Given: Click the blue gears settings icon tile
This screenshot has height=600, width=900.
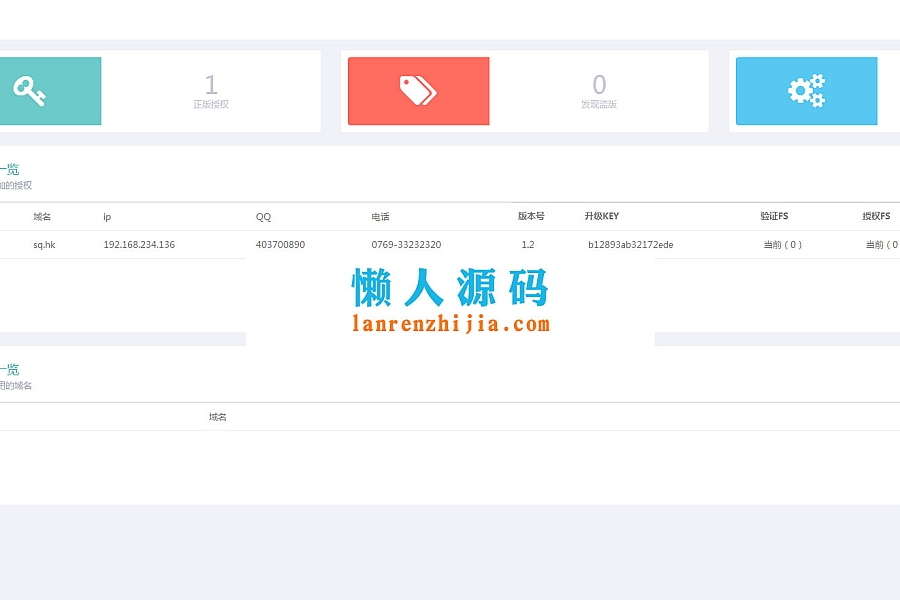Looking at the screenshot, I should pos(806,91).
